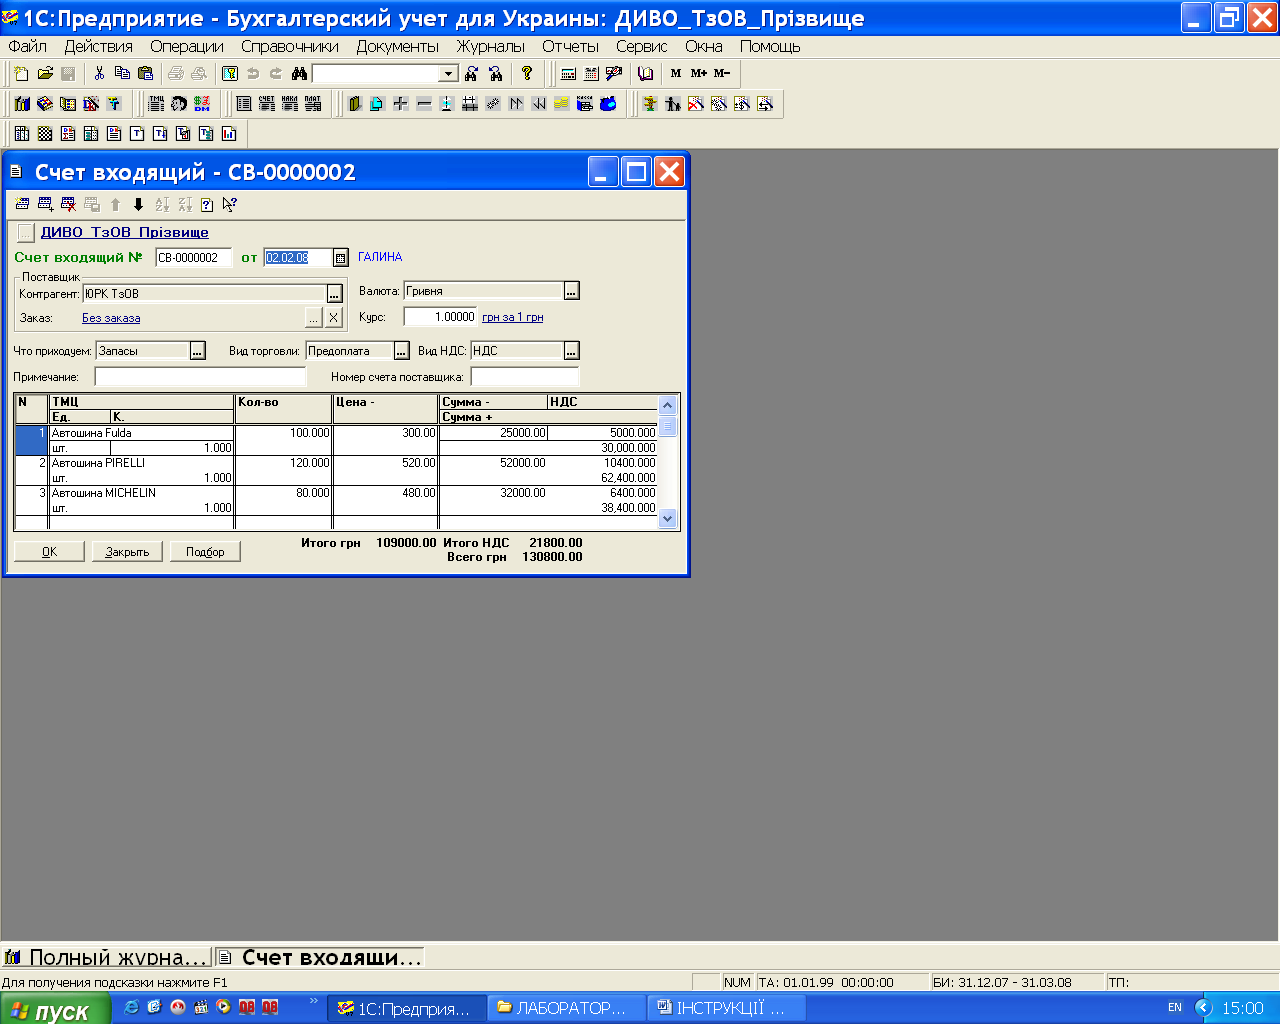Open the Что приходуем selection button
The image size is (1280, 1024).
(198, 351)
